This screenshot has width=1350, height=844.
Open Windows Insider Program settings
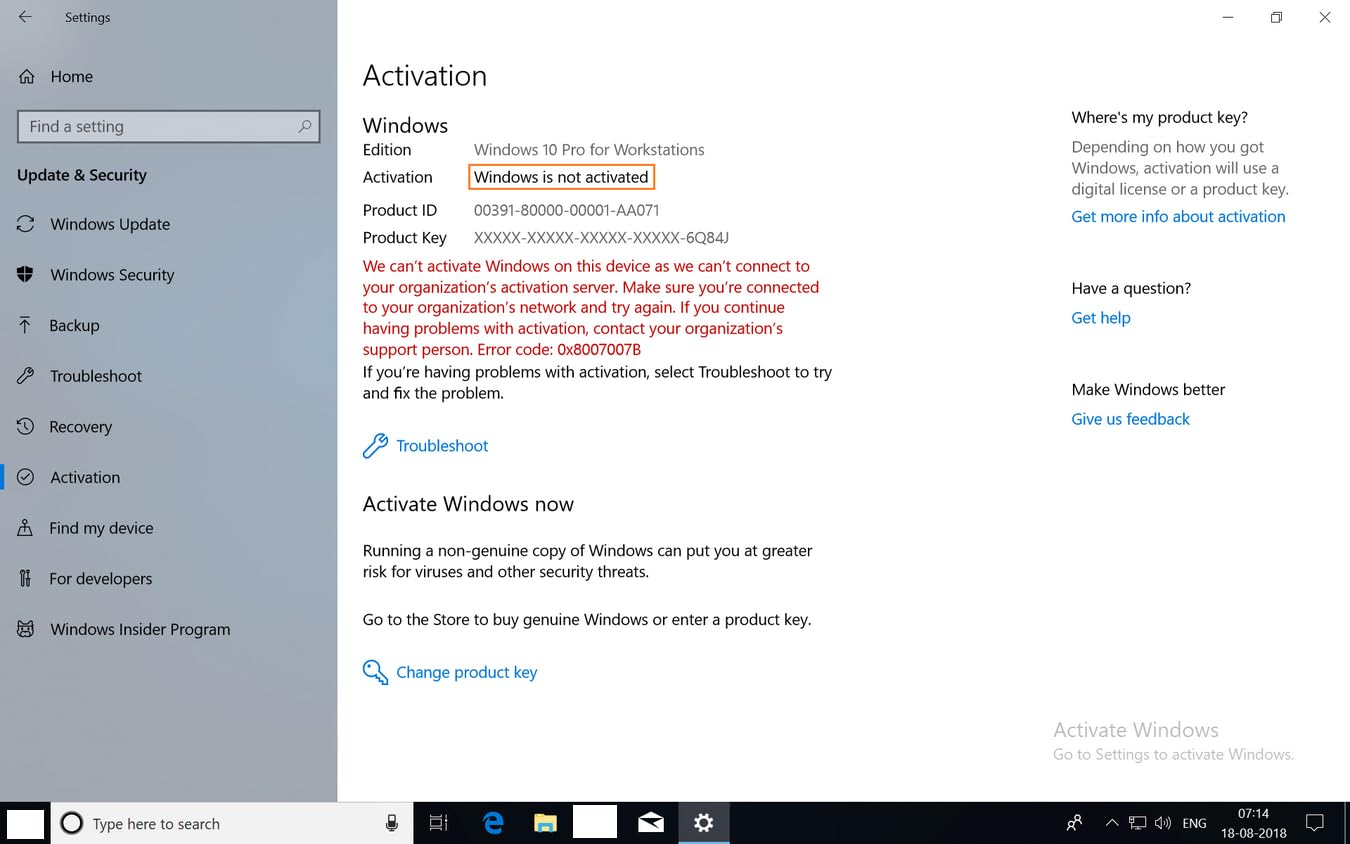click(x=140, y=629)
